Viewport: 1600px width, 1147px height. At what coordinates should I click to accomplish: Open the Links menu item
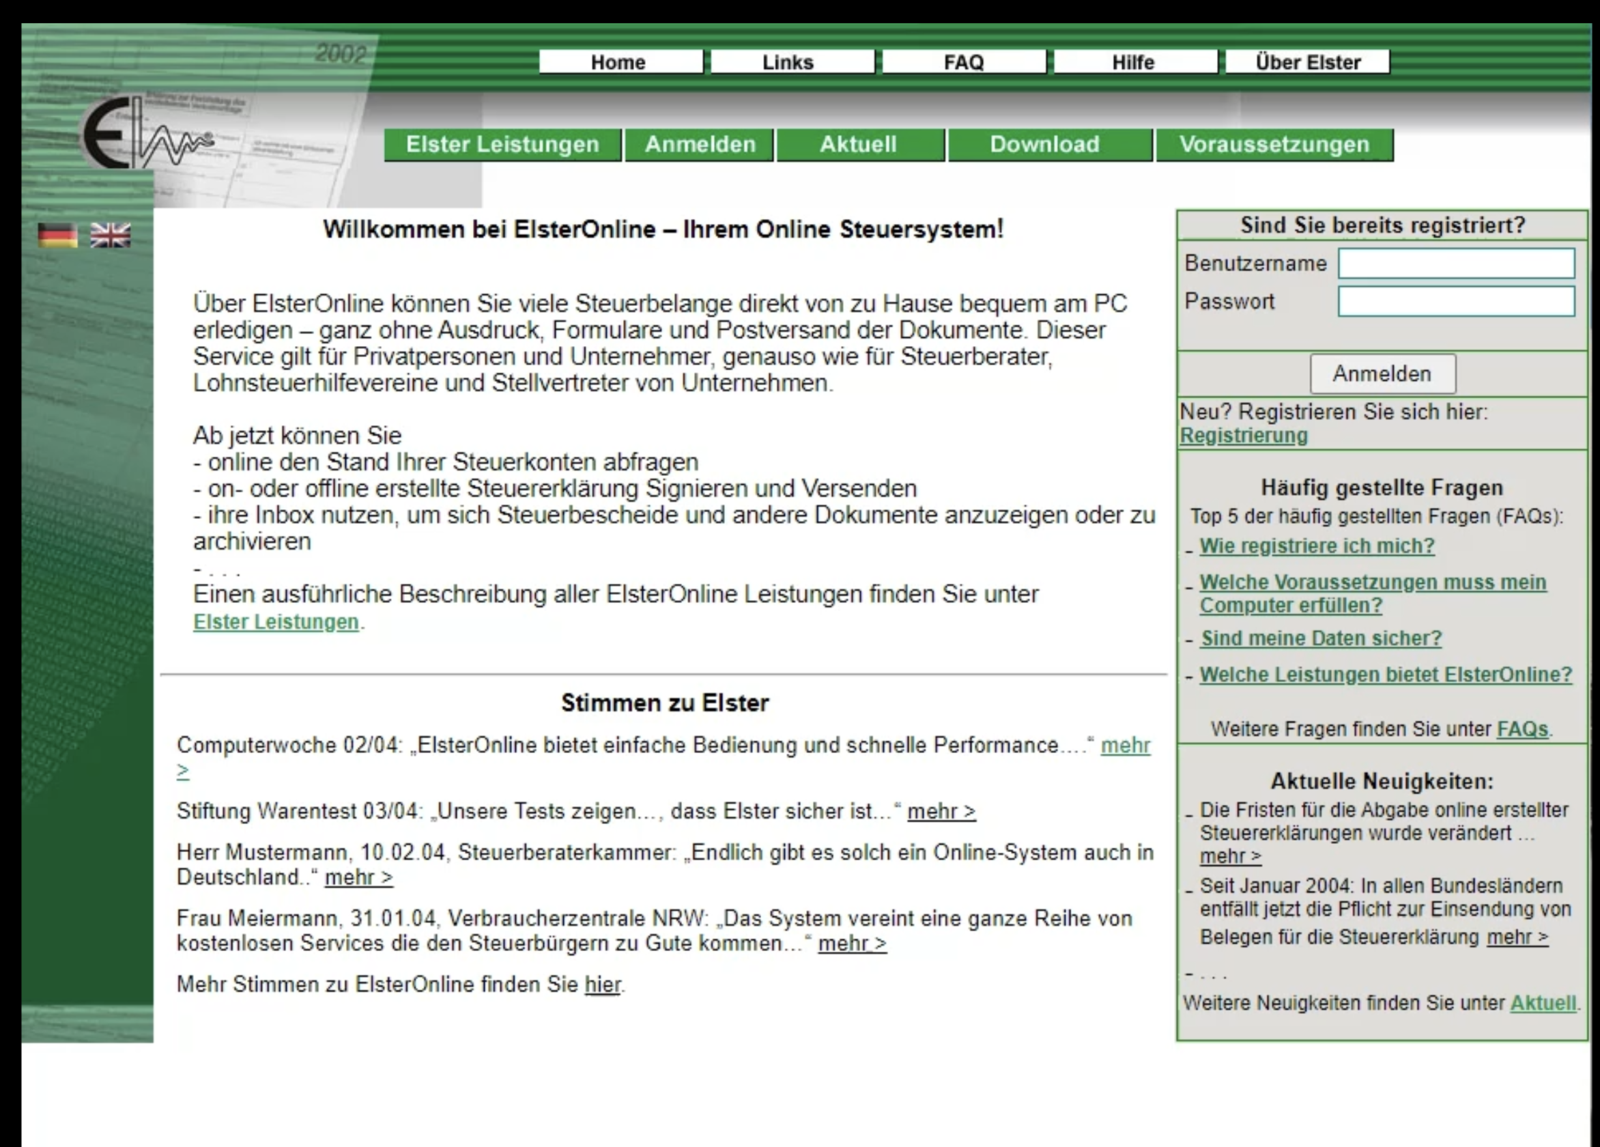pyautogui.click(x=791, y=62)
